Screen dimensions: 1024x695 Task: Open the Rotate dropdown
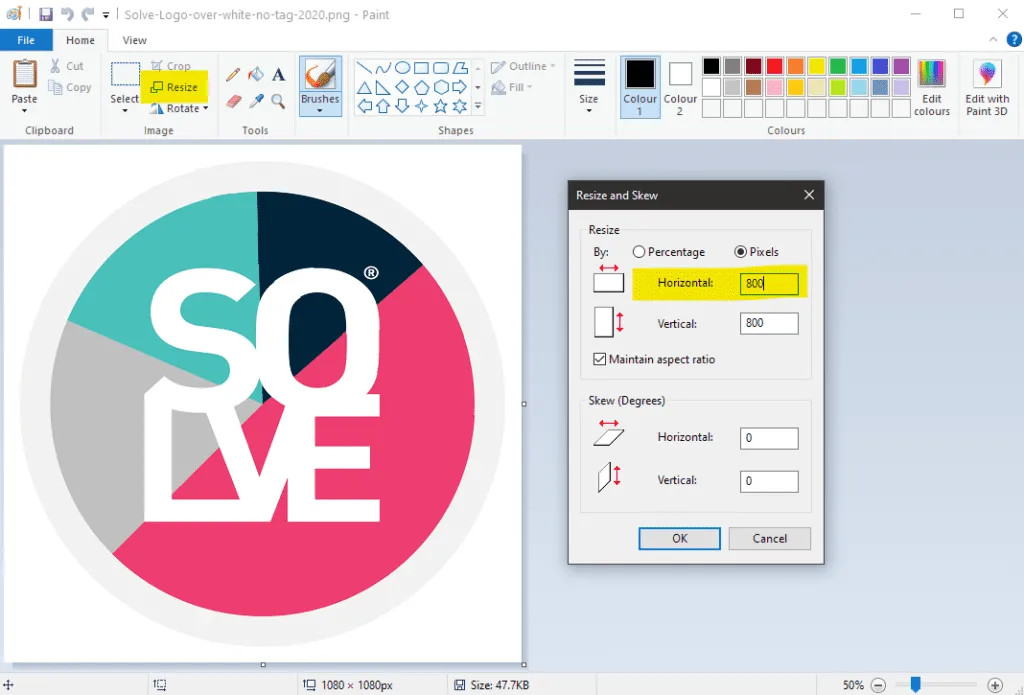179,108
